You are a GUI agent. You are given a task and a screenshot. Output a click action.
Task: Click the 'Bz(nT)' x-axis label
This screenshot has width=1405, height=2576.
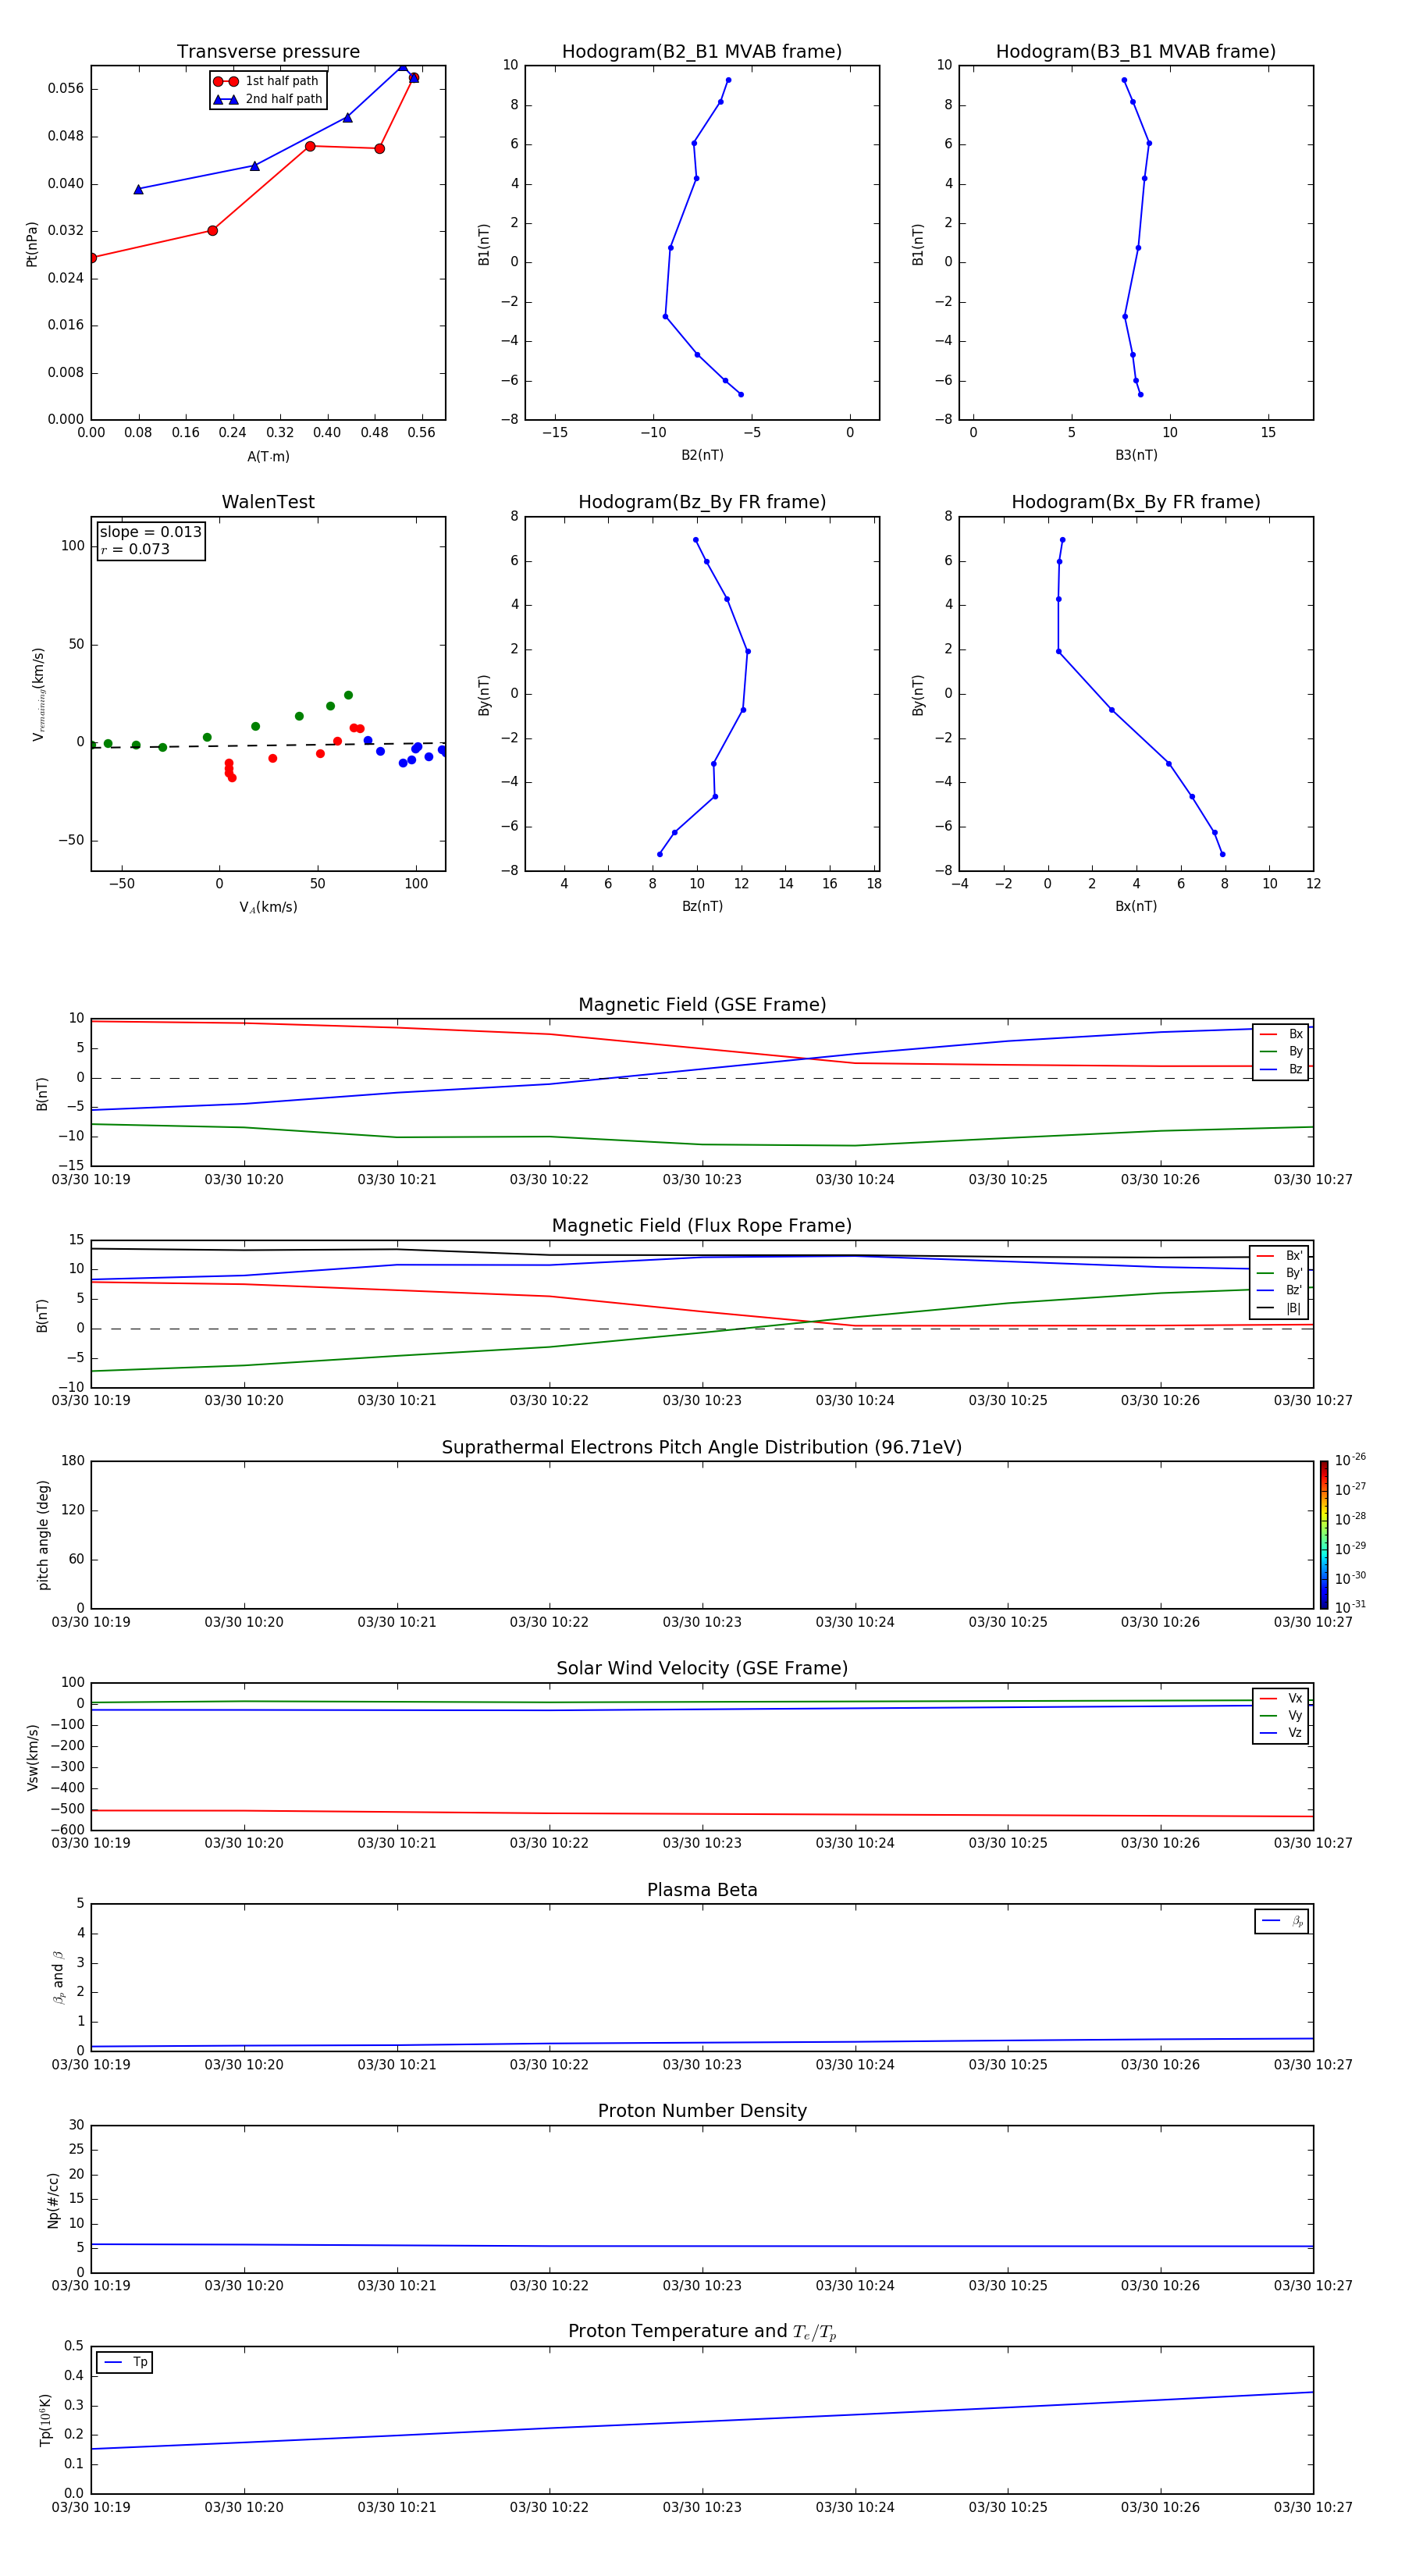(702, 906)
